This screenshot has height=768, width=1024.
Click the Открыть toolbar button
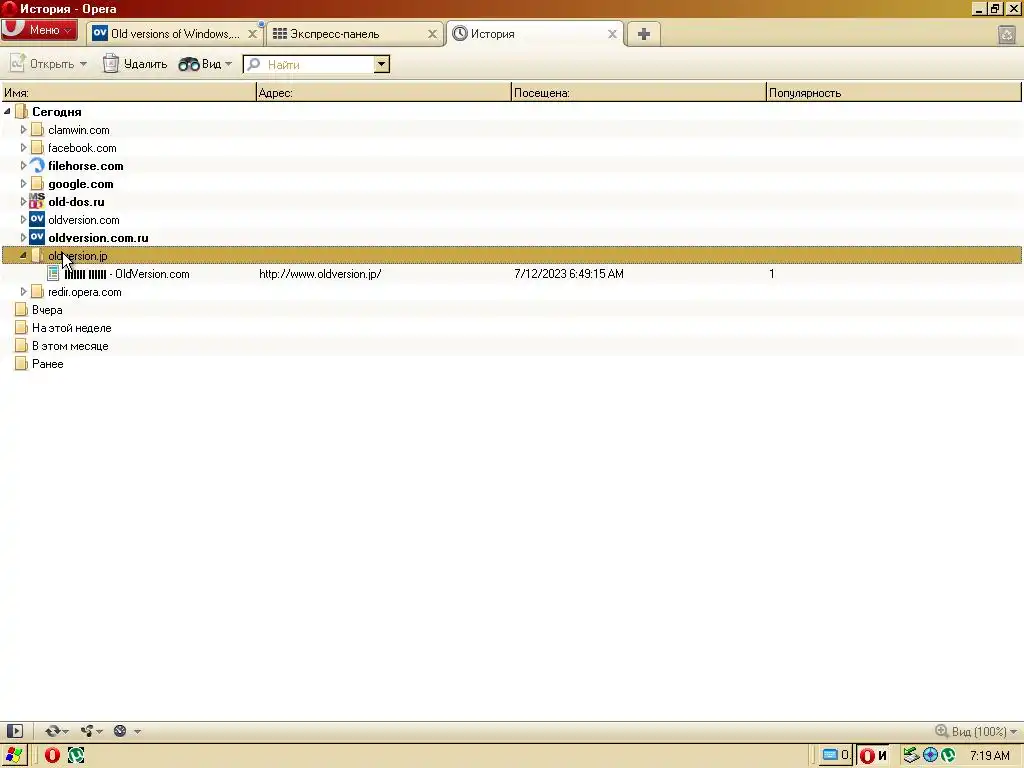[42, 64]
